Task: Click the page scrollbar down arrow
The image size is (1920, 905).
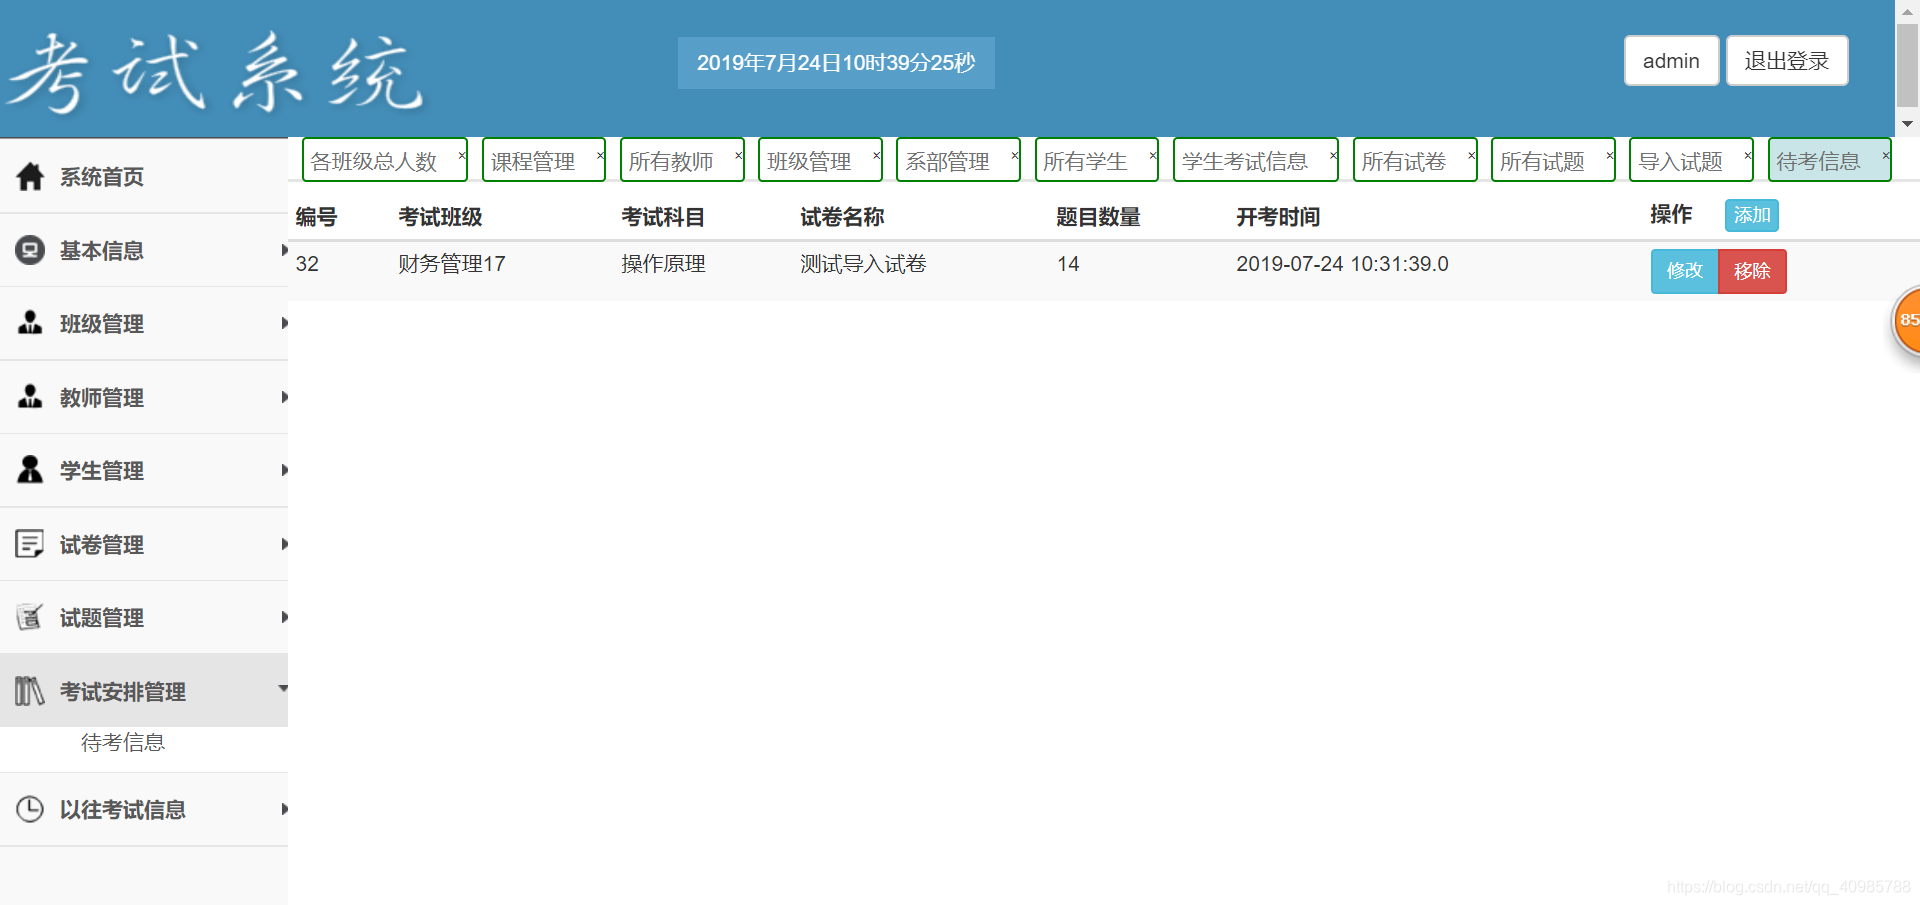Action: [1907, 124]
